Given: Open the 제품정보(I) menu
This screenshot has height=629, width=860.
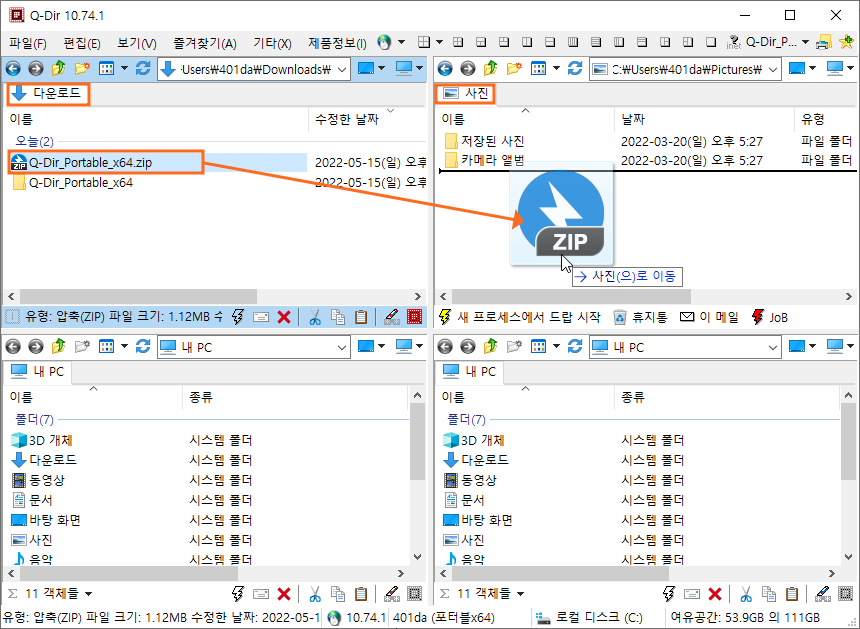Looking at the screenshot, I should (x=337, y=43).
